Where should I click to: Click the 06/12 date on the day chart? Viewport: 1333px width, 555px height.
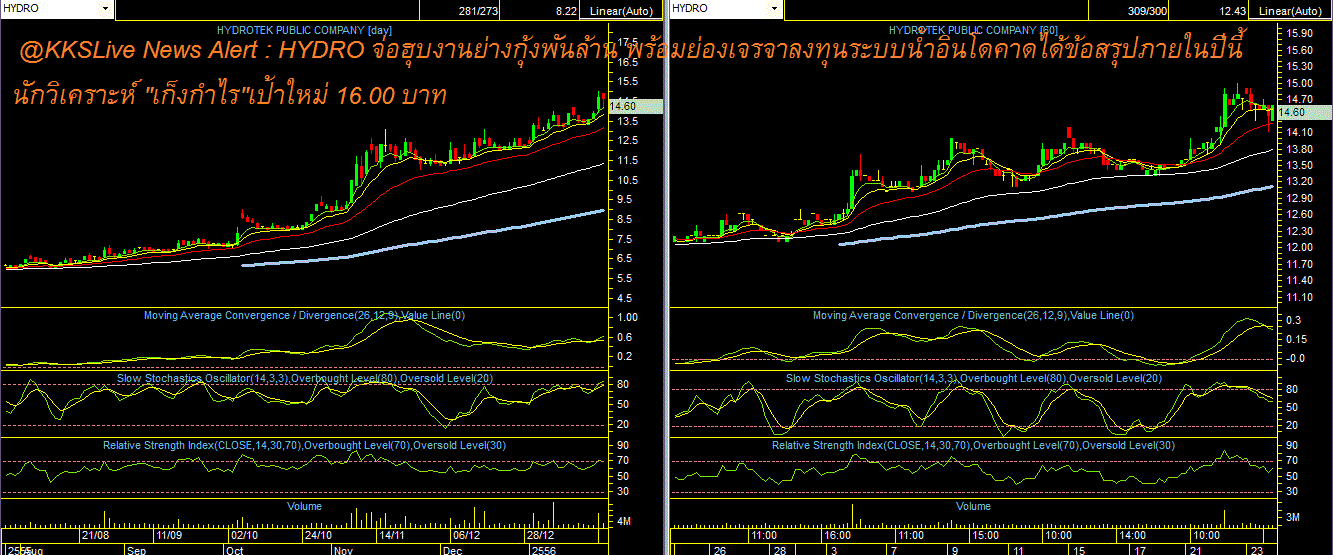pyautogui.click(x=466, y=536)
